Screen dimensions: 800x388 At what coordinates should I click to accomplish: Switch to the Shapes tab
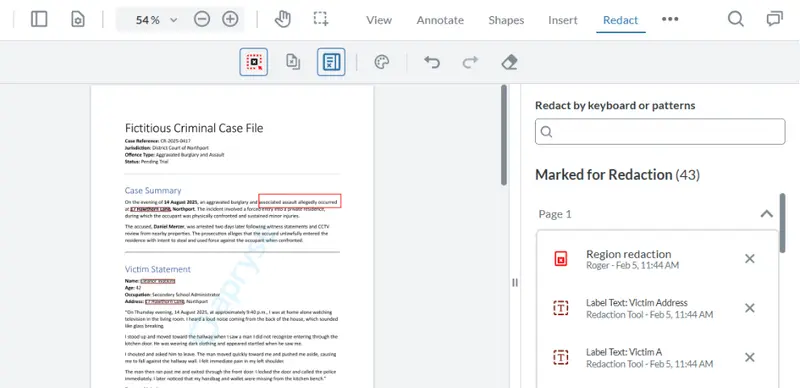coord(506,20)
